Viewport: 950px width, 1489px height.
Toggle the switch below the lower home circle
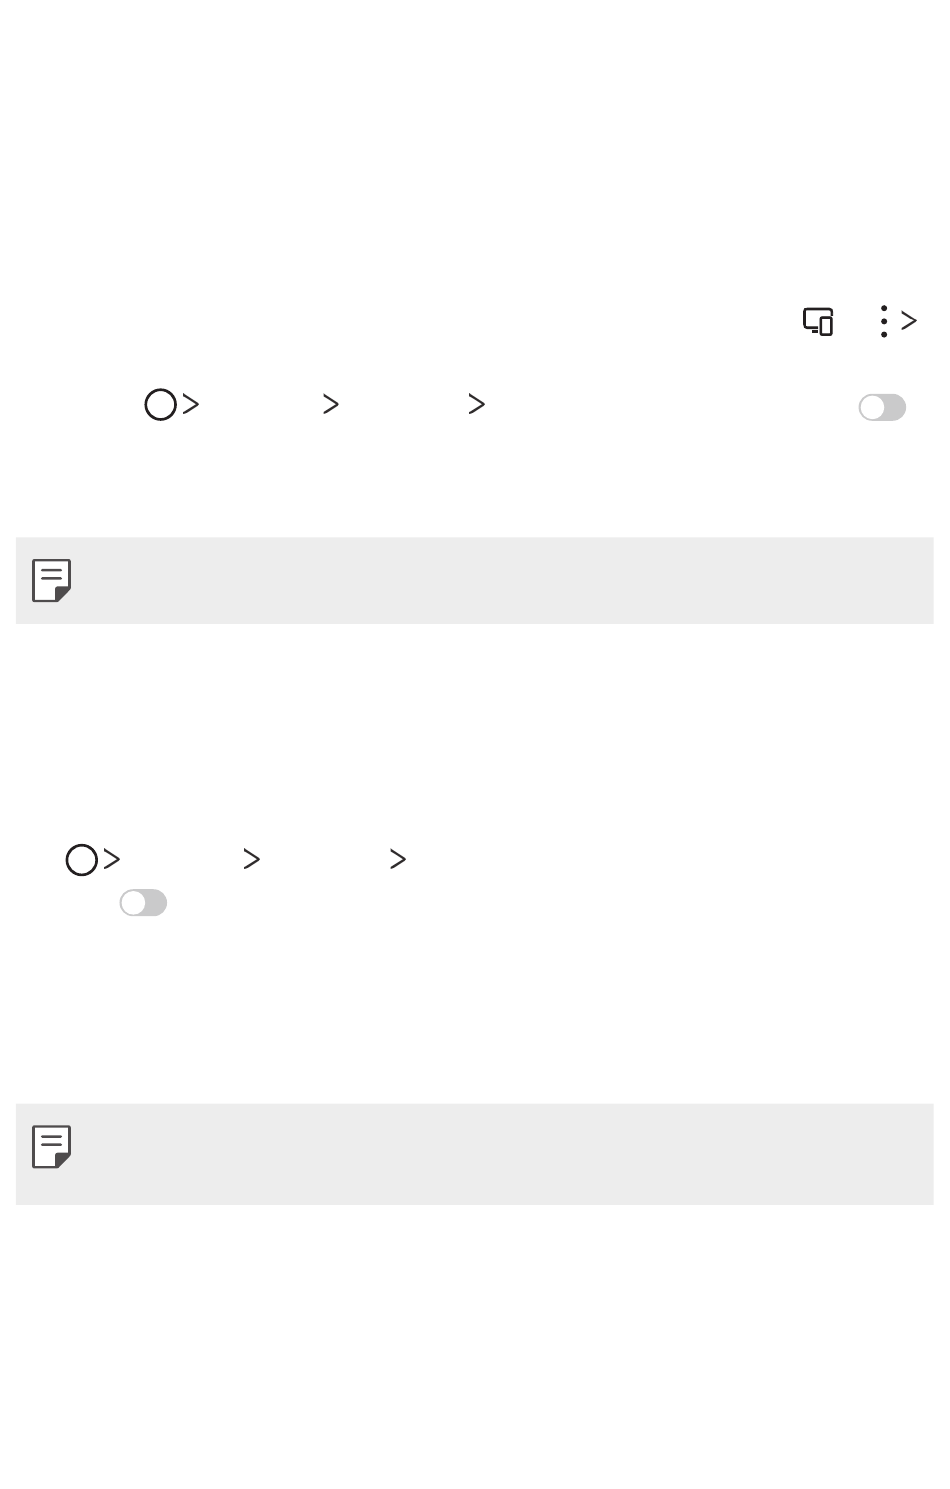click(x=143, y=903)
